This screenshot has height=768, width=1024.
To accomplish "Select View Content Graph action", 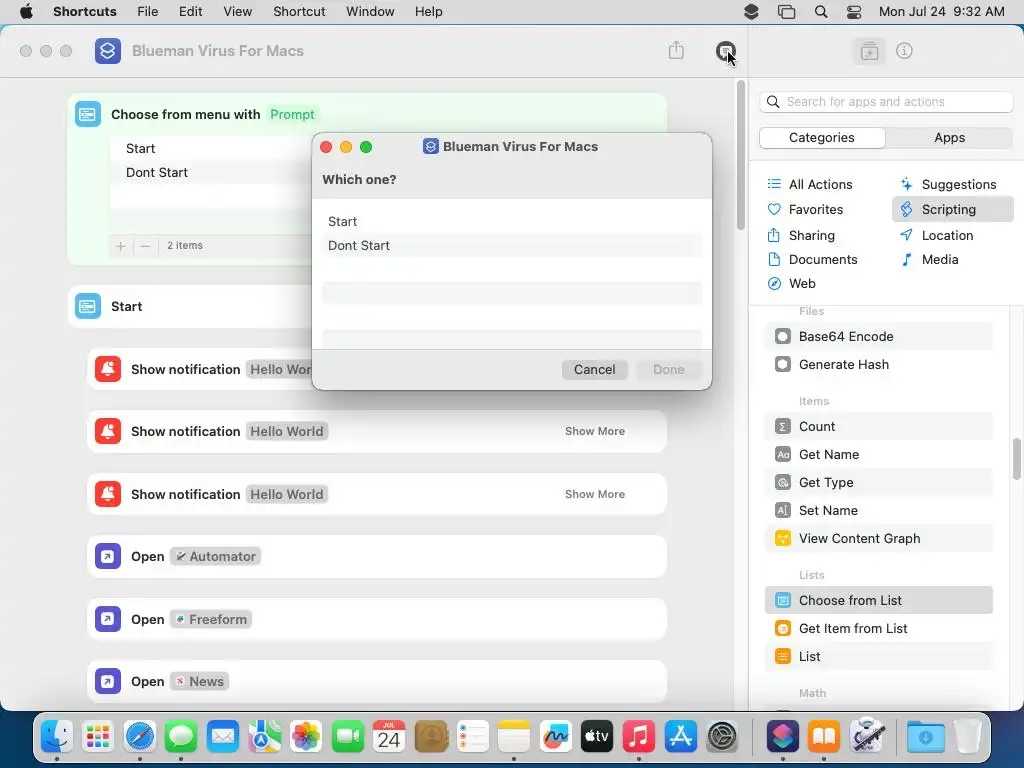I will (x=878, y=539).
